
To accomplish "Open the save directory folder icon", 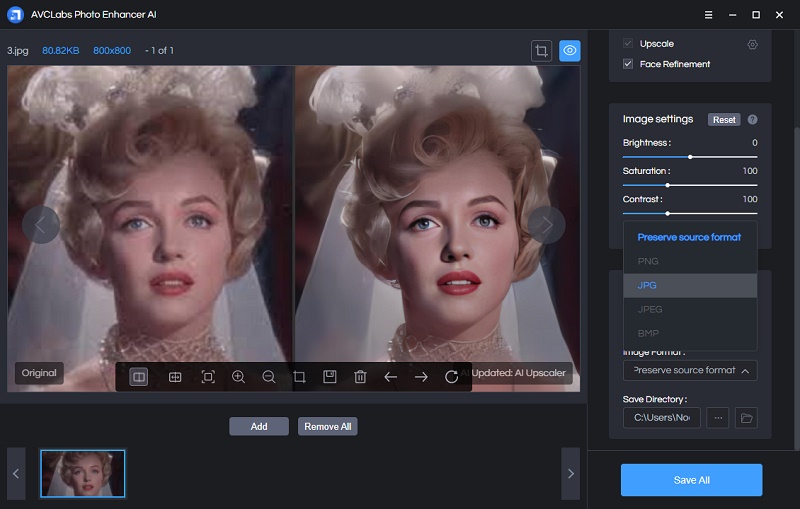I will coord(746,418).
